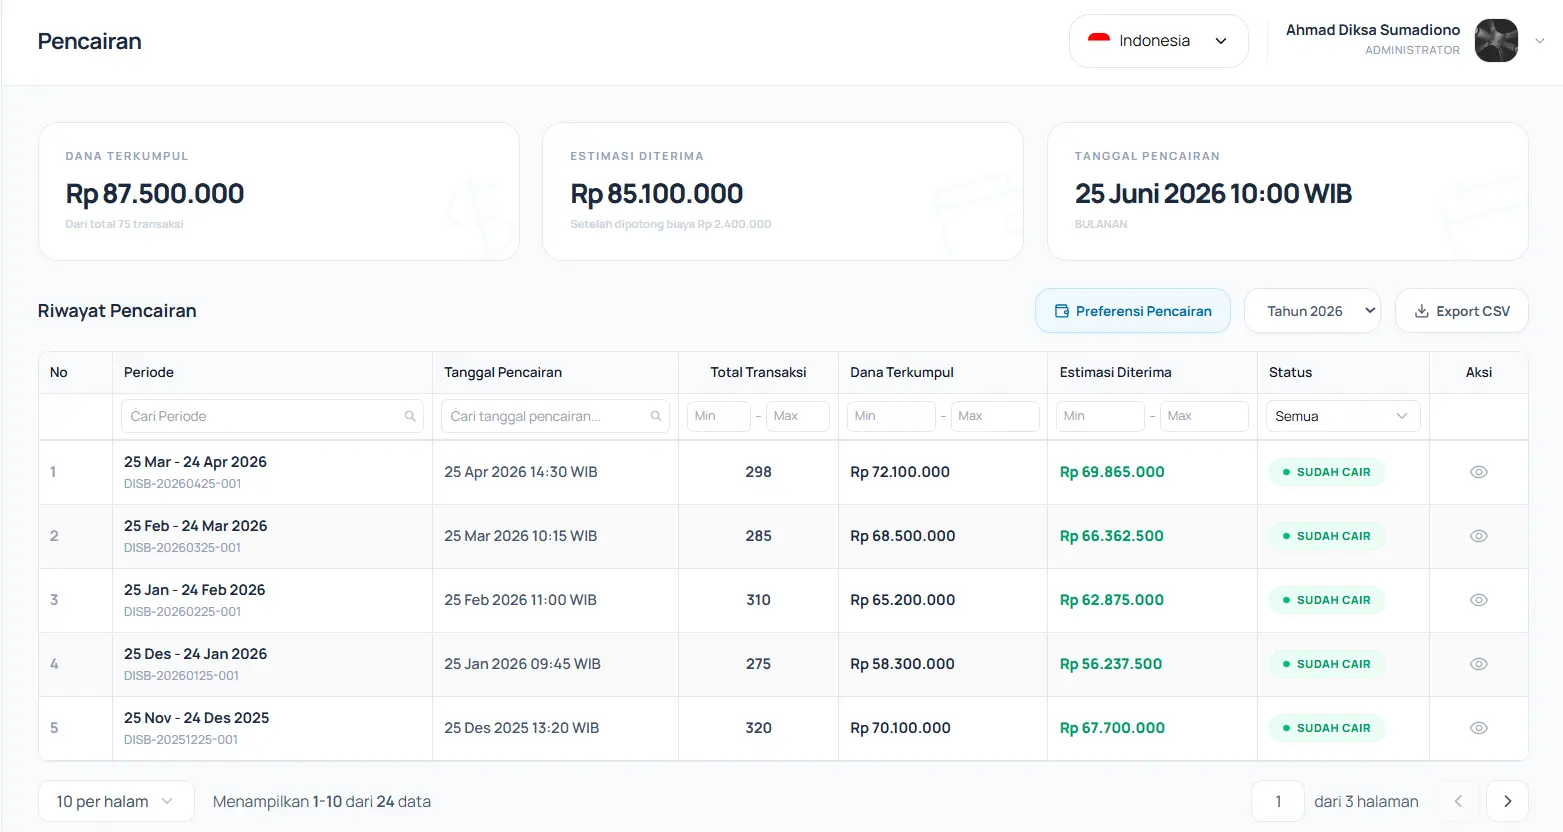The width and height of the screenshot is (1563, 832).
Task: Click the Min field under Dana Terkumpul
Action: pos(891,416)
